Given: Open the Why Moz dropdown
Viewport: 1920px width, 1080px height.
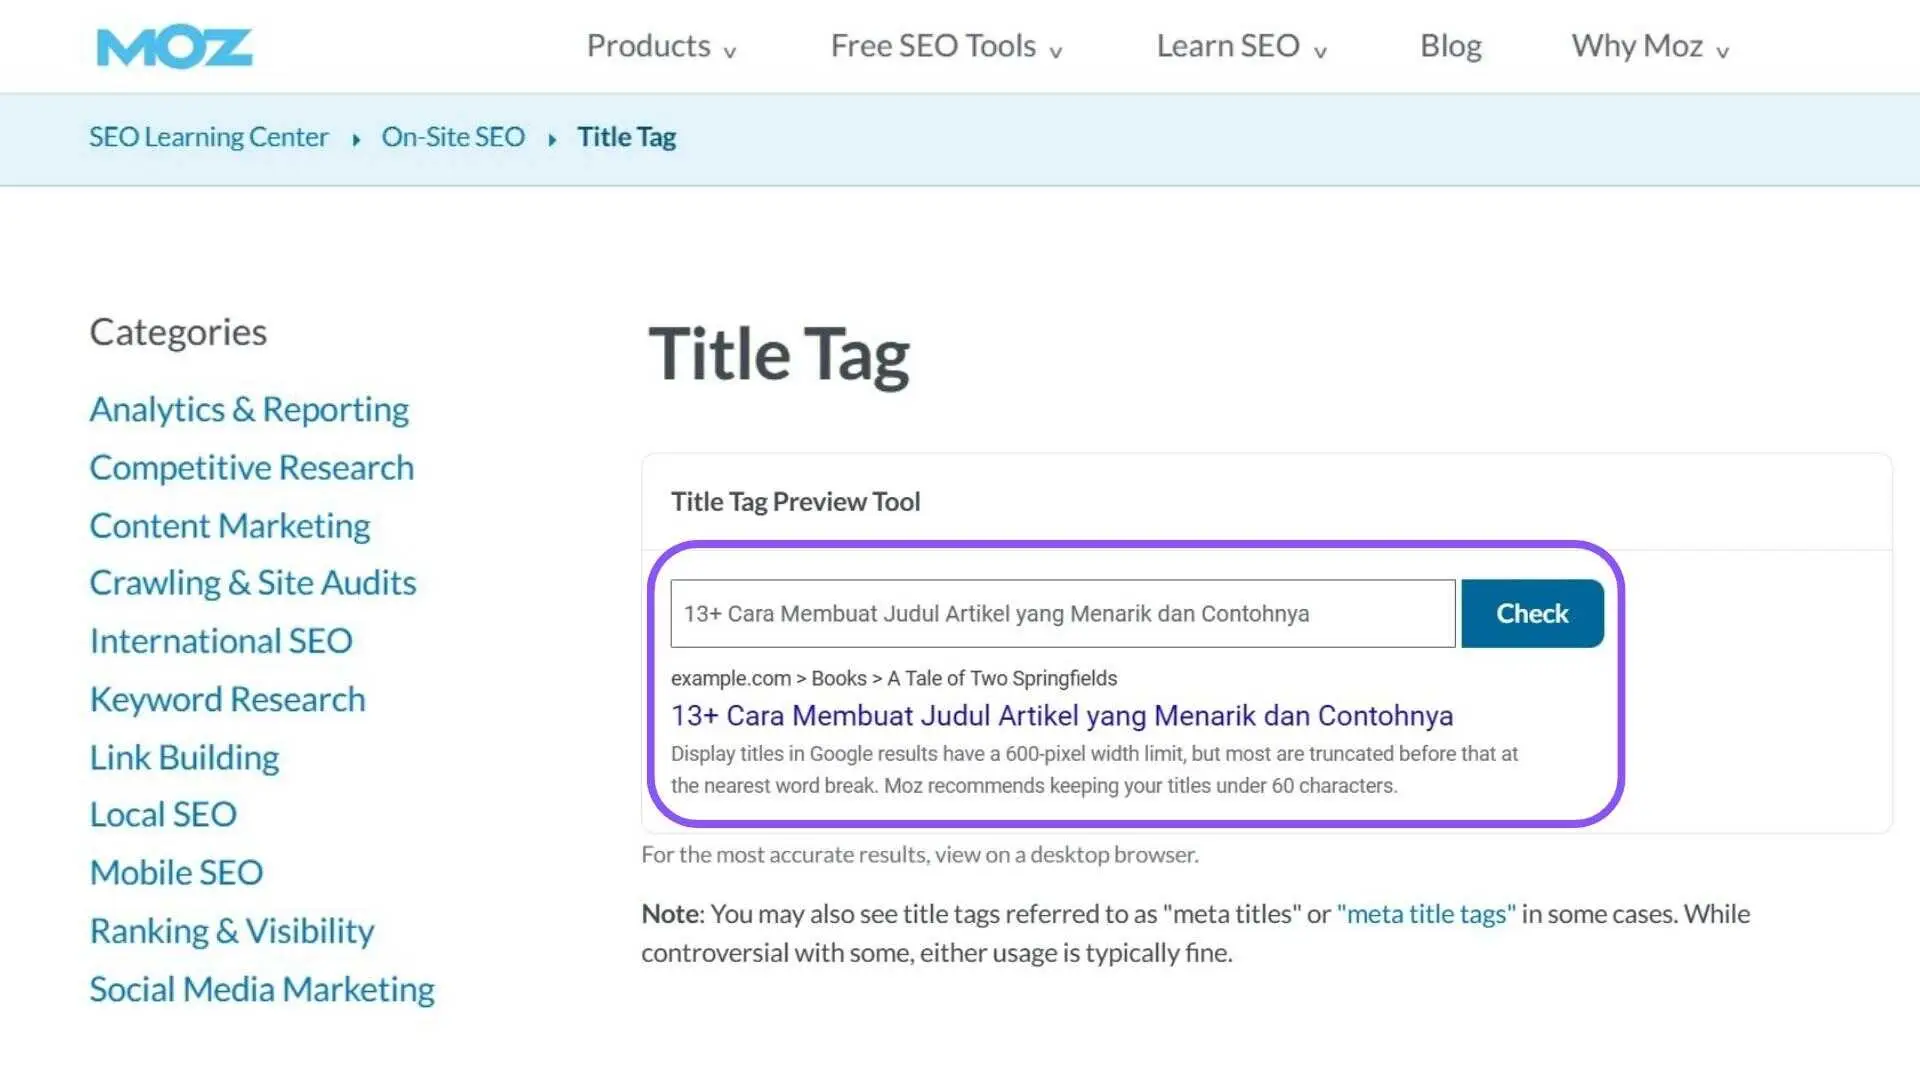Looking at the screenshot, I should point(1649,47).
